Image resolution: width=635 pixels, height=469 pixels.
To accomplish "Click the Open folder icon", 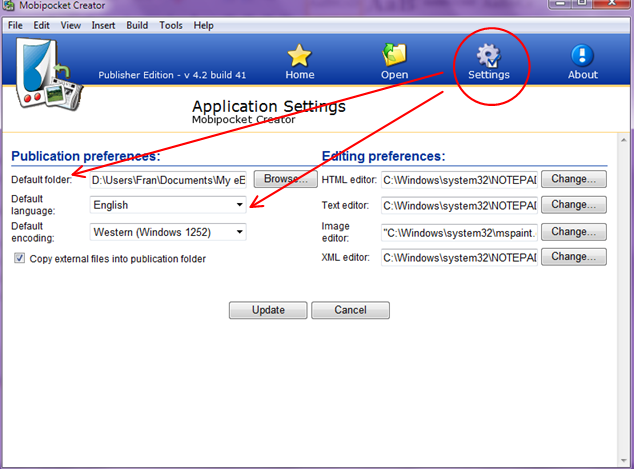I will (x=394, y=55).
